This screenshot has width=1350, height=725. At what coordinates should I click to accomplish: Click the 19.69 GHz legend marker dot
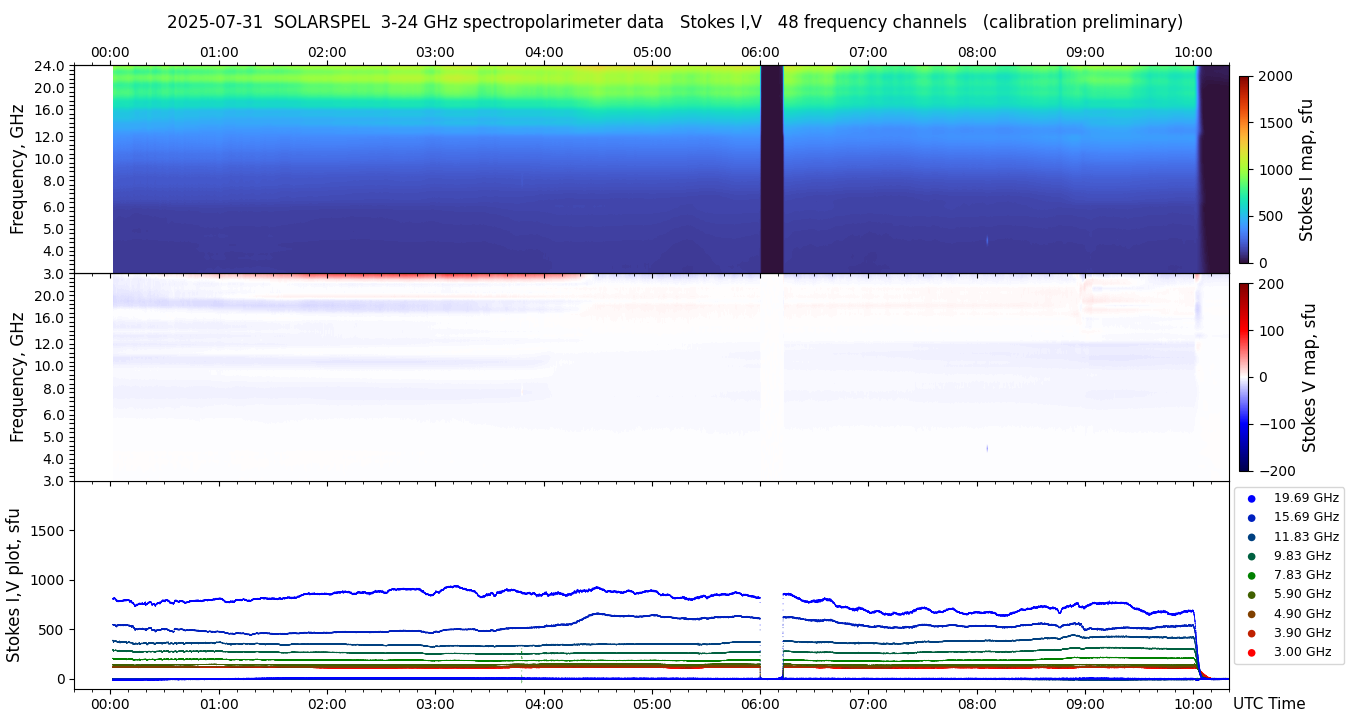click(x=1251, y=498)
